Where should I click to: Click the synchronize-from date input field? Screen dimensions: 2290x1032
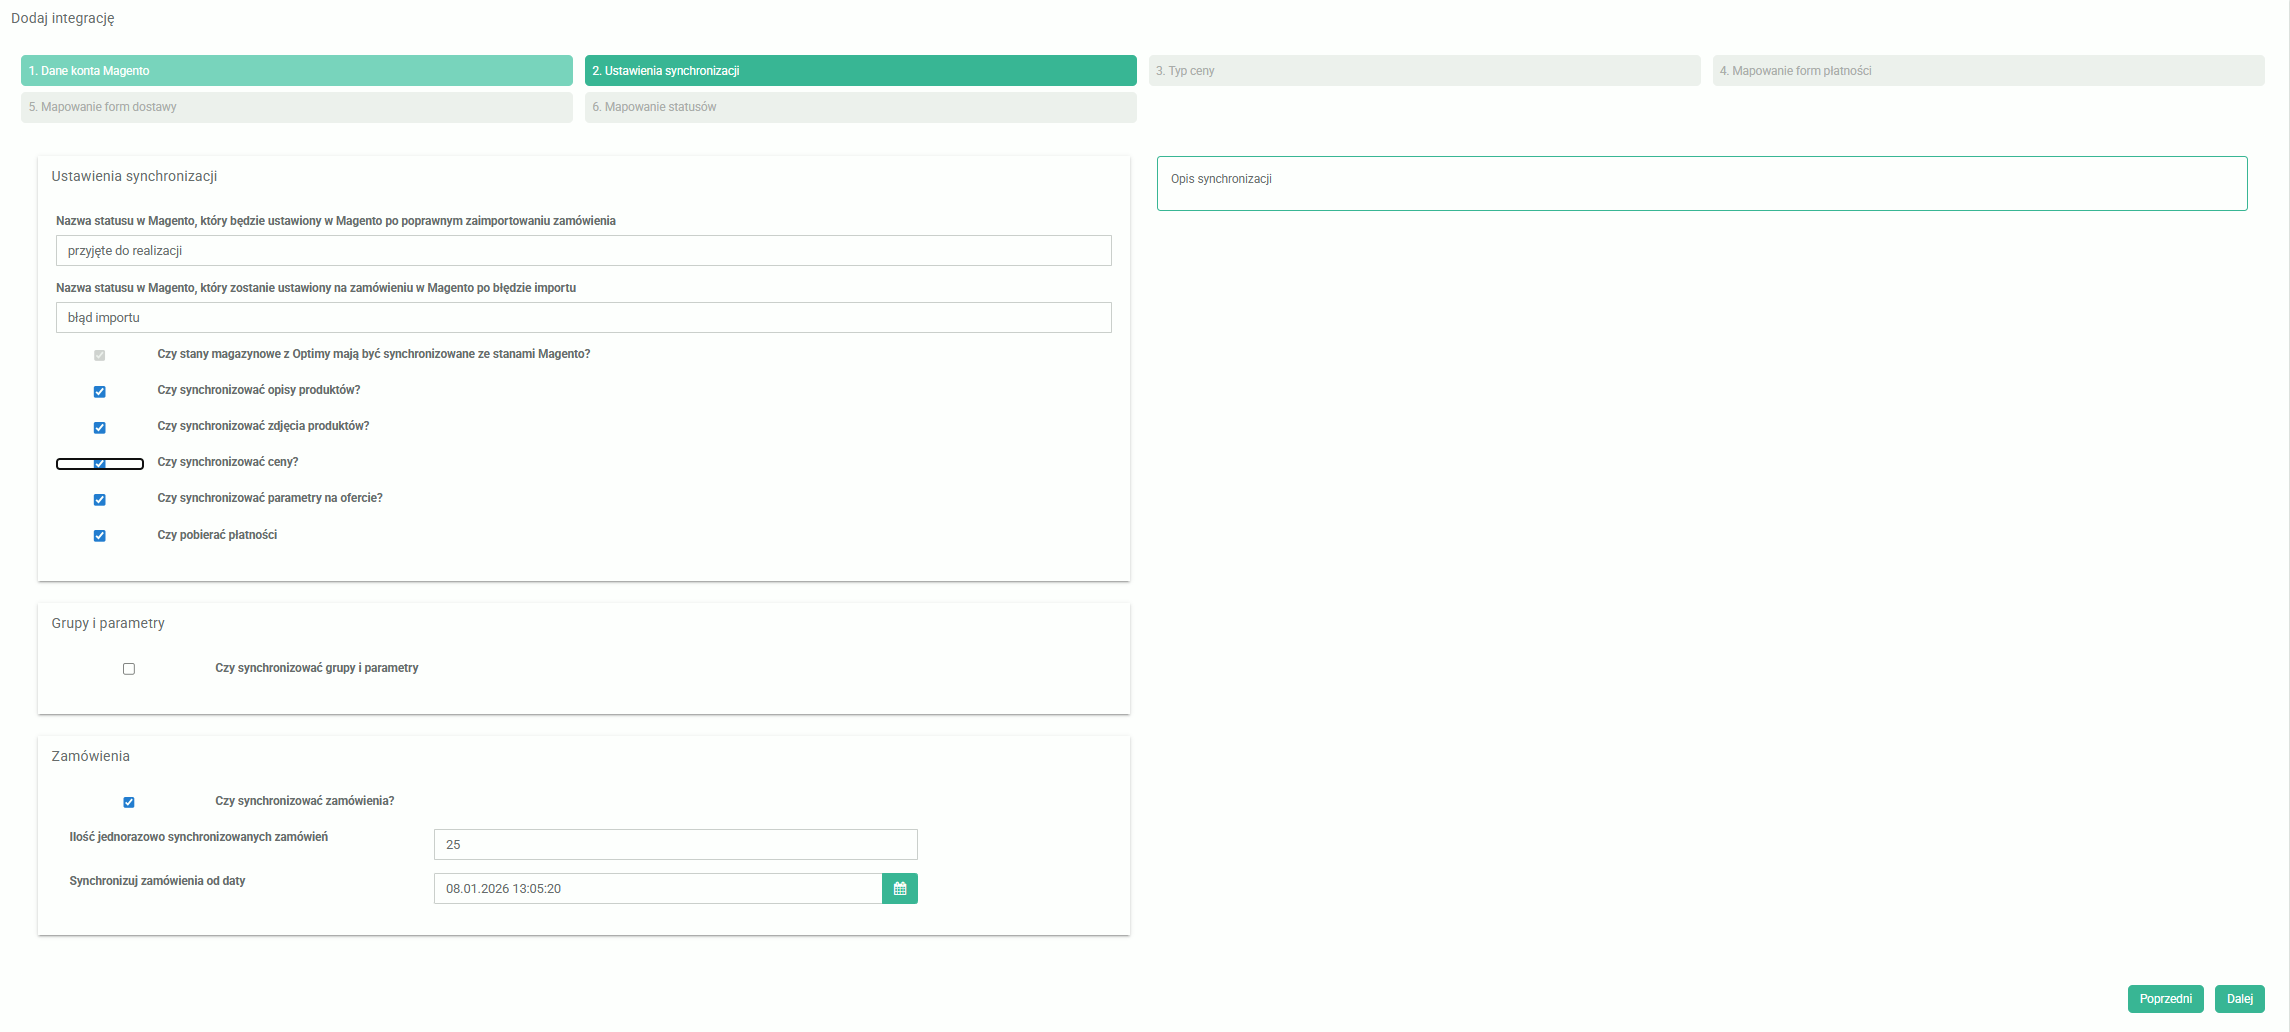pyautogui.click(x=657, y=889)
